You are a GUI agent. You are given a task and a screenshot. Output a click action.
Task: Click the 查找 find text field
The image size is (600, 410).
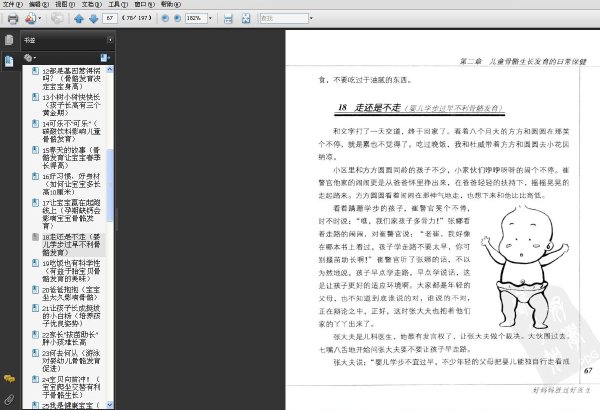pos(284,18)
